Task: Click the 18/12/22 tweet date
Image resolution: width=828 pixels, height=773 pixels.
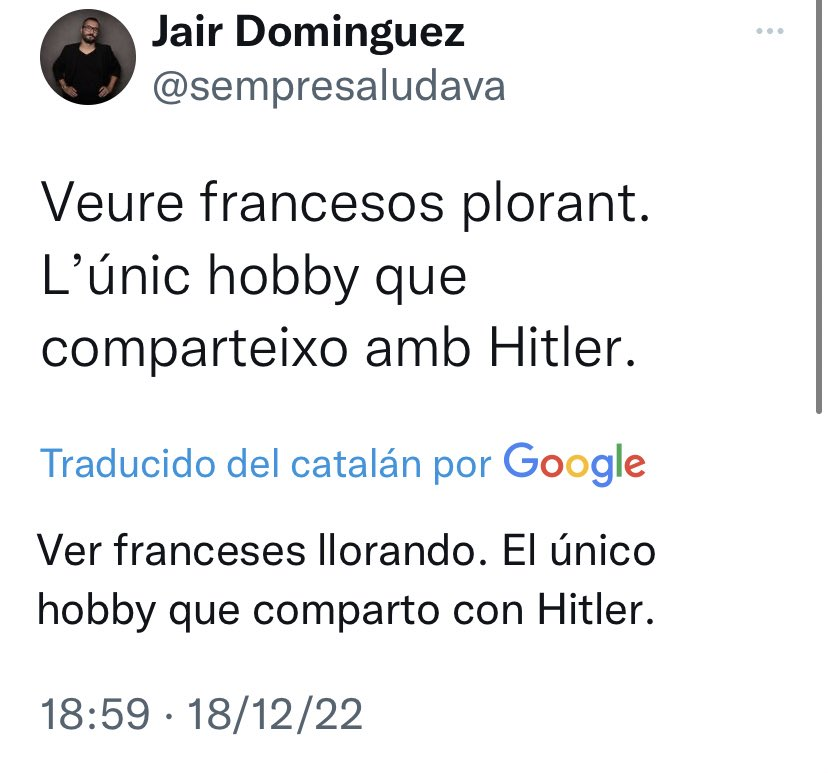Action: (x=275, y=714)
